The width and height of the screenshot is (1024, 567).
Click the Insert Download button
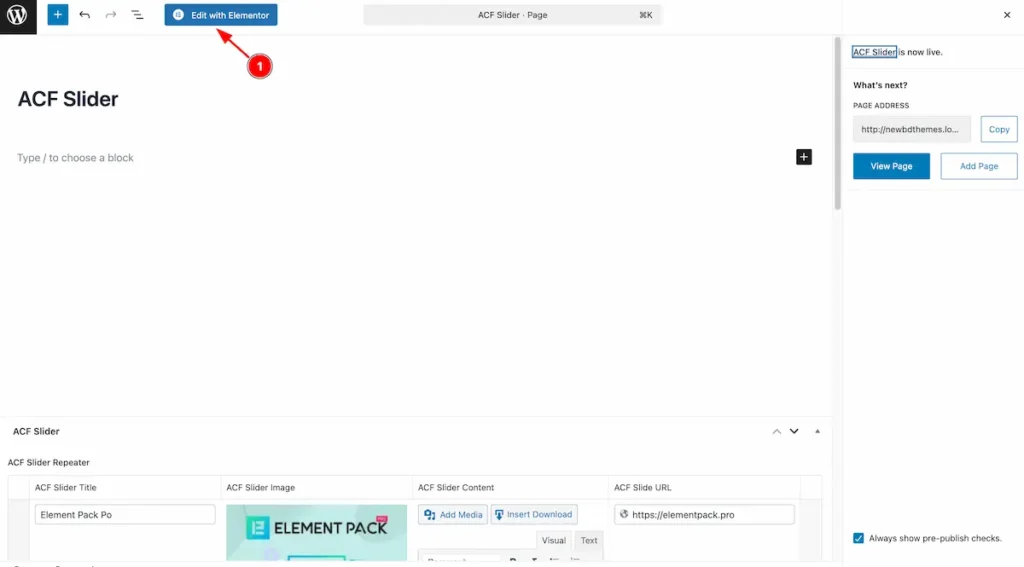[533, 514]
